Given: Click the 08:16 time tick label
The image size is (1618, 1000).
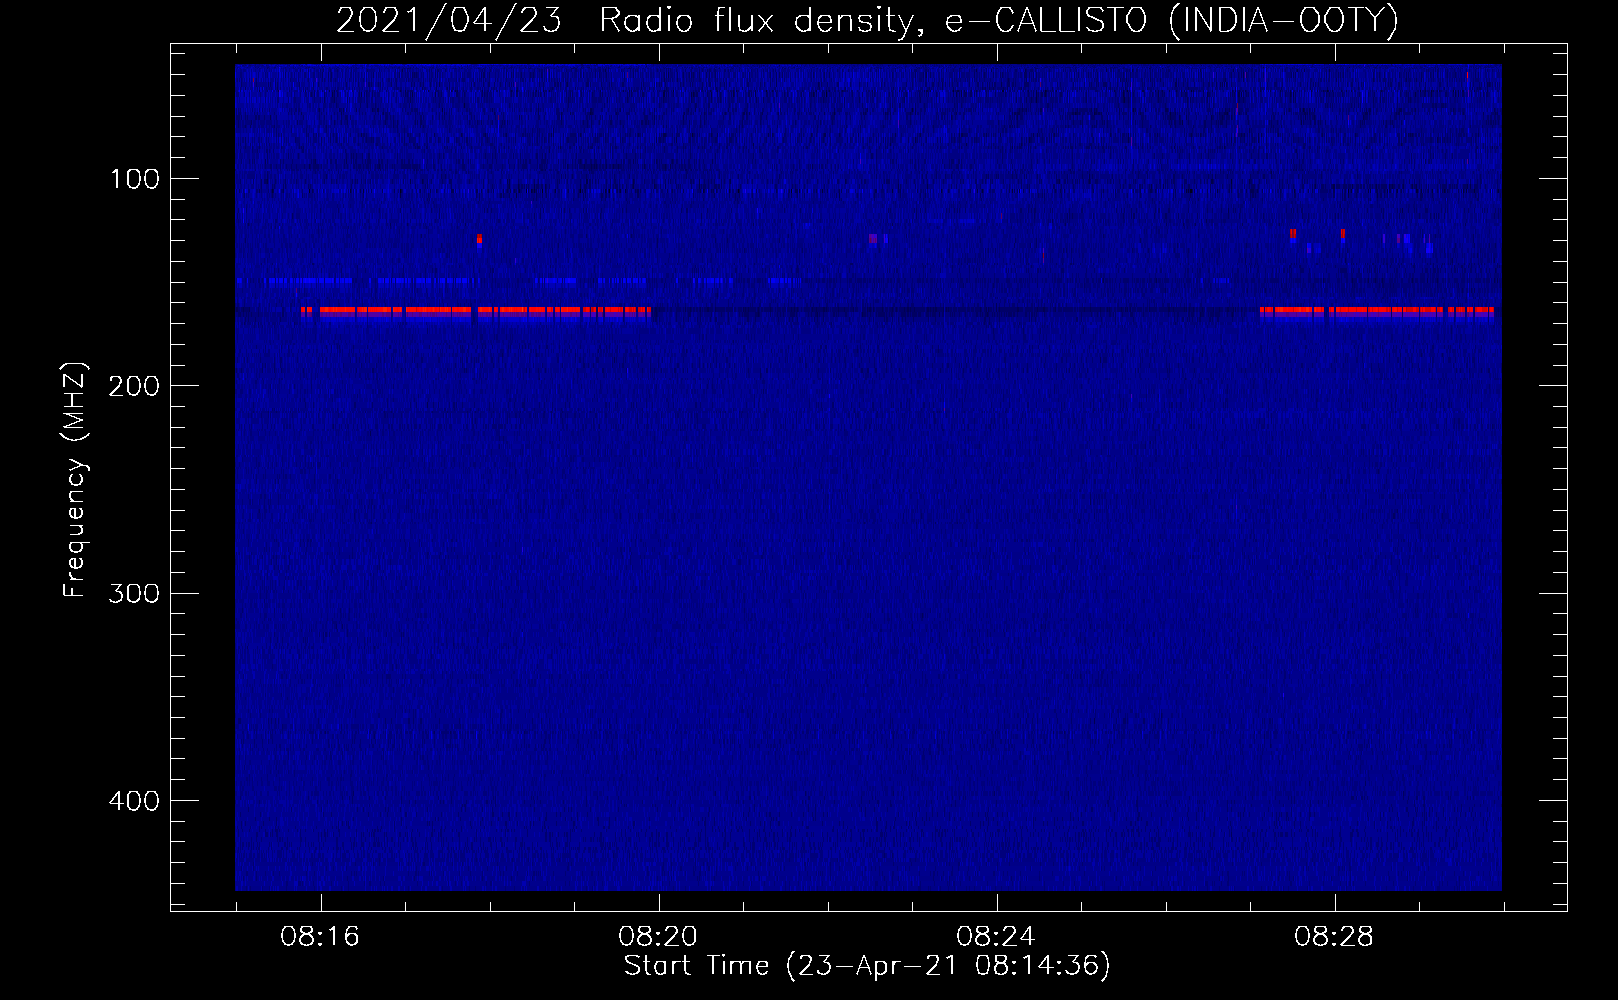Looking at the screenshot, I should pyautogui.click(x=320, y=937).
